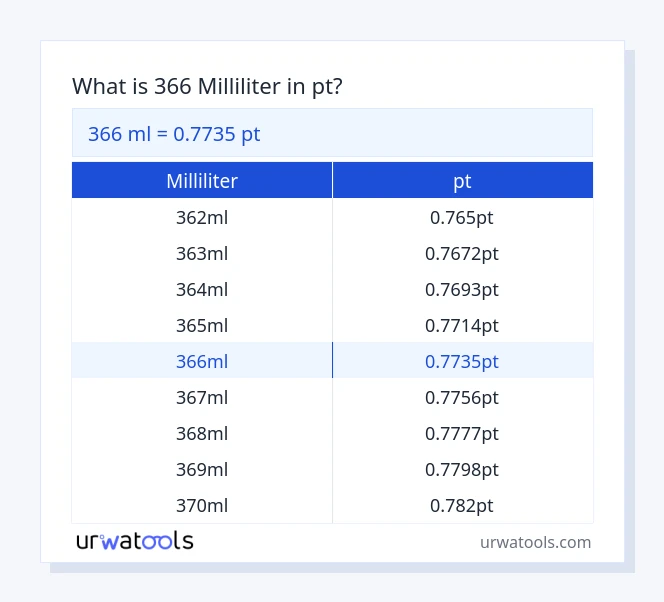Screen dimensions: 664x602
Task: Select the 367ml table cell
Action: pos(202,398)
